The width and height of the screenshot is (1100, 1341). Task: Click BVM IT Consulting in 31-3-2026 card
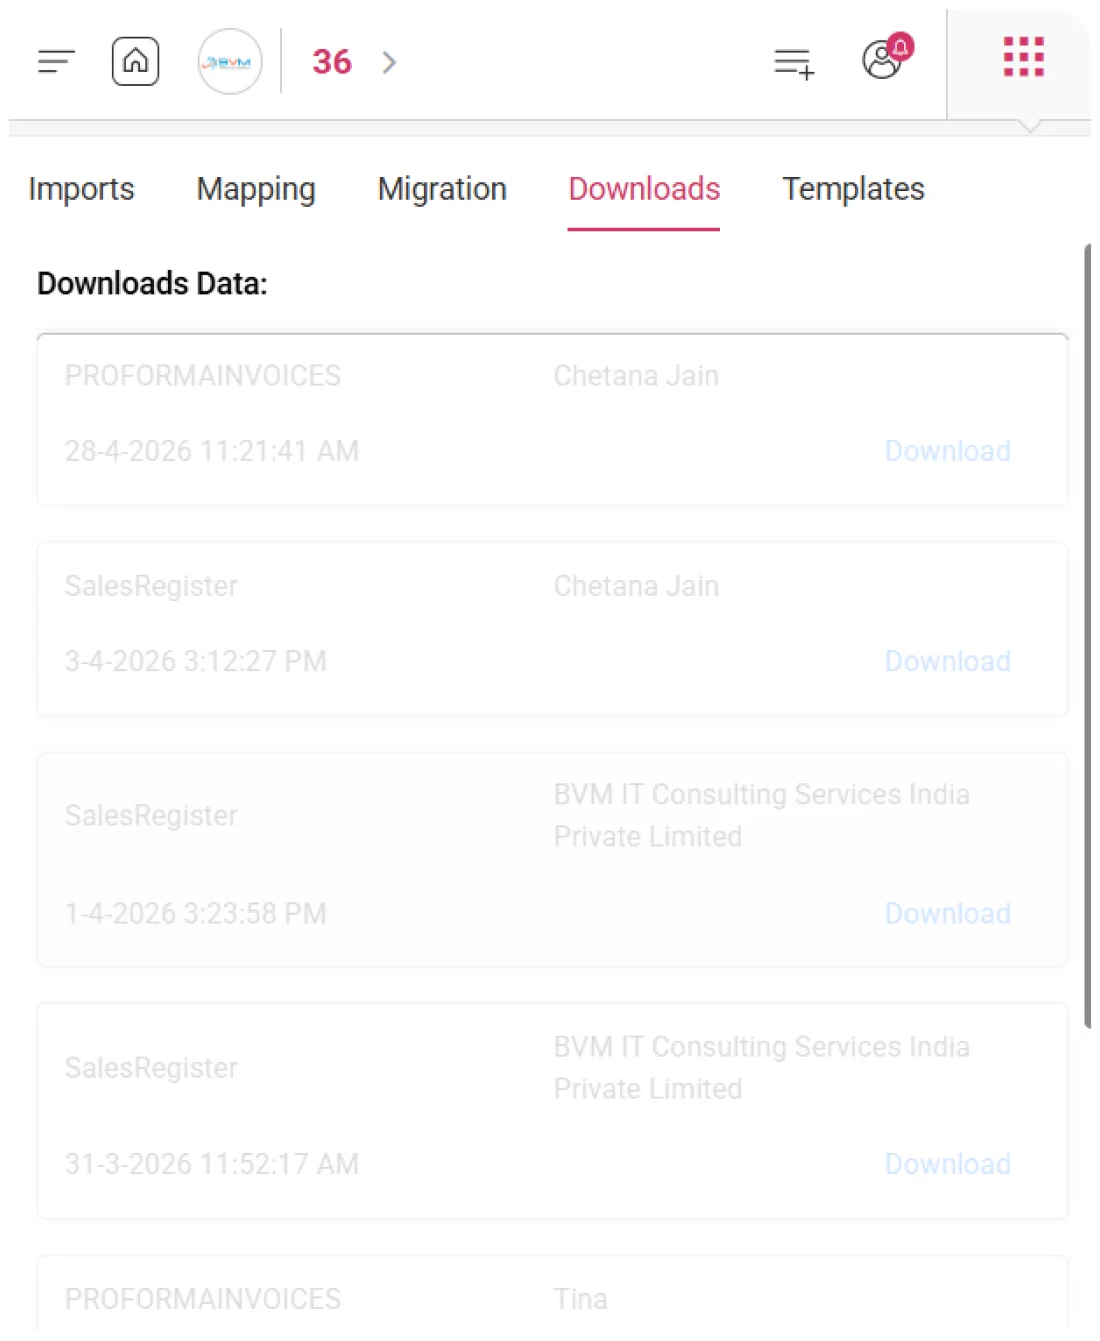point(761,1067)
